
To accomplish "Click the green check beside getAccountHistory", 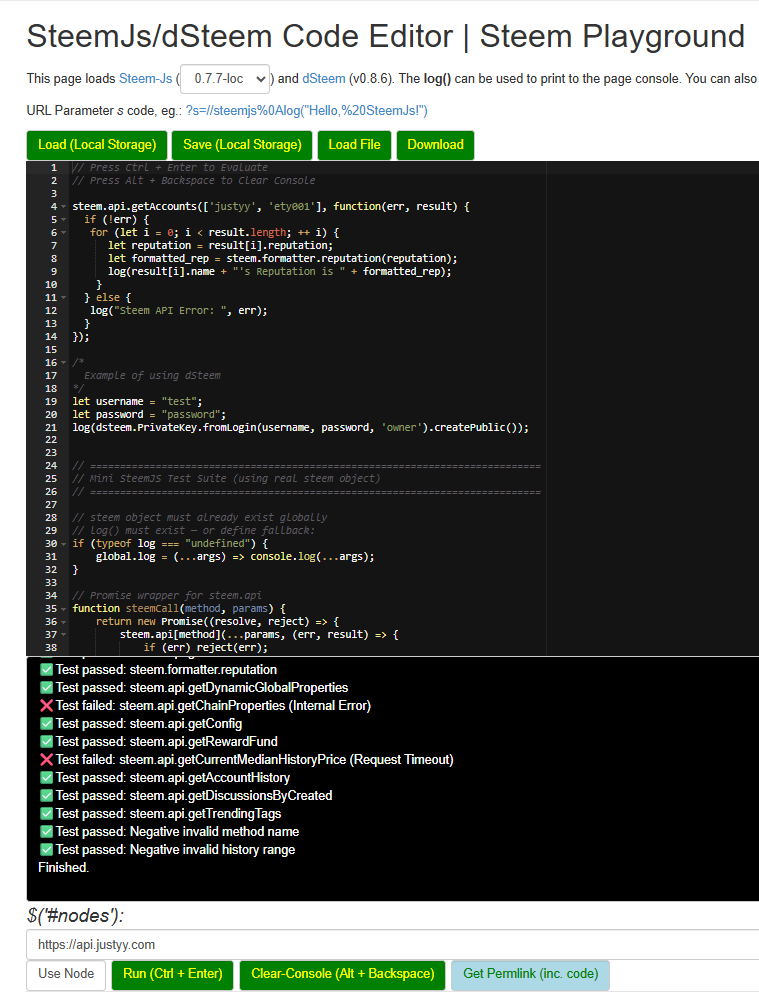I will [x=46, y=777].
